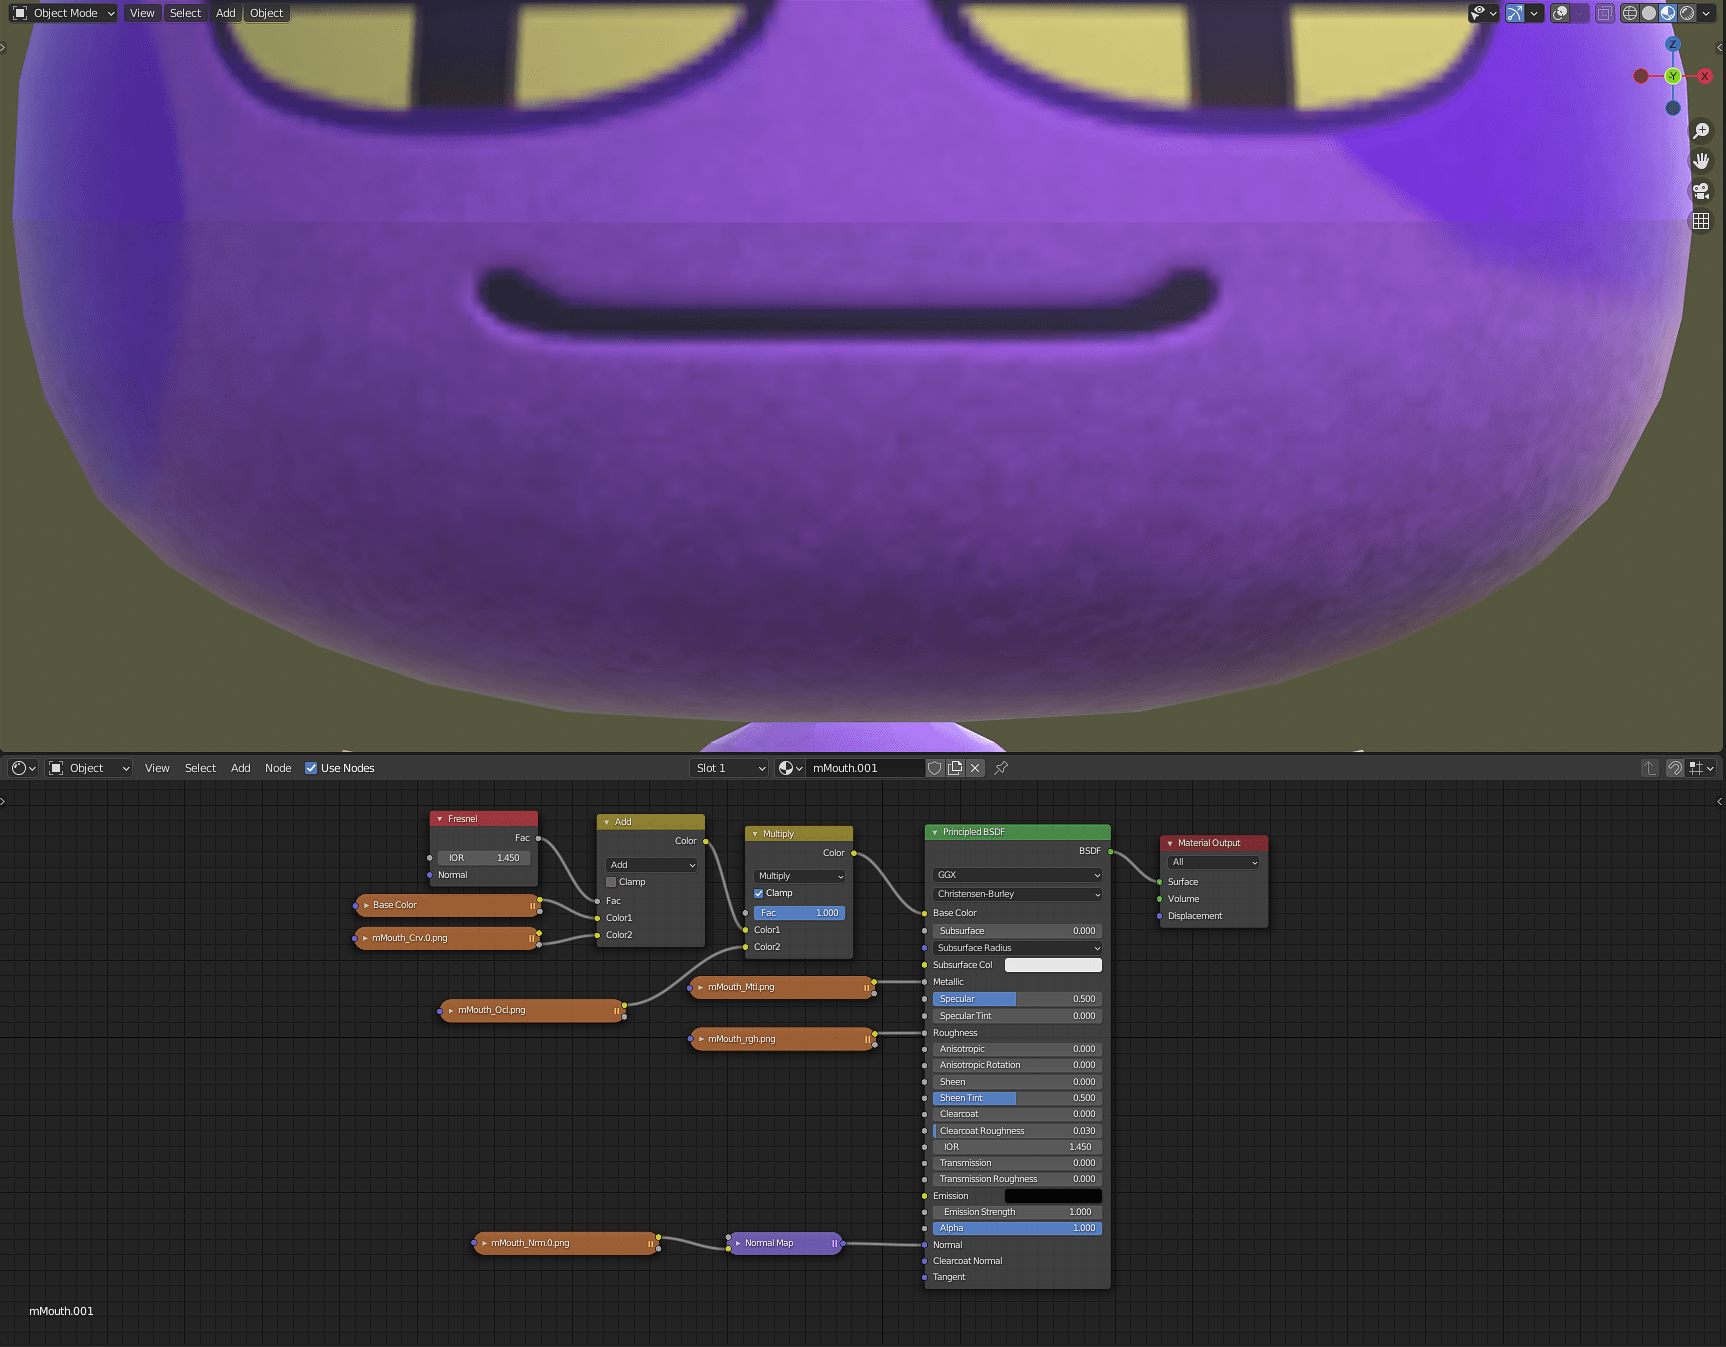1726x1347 pixels.
Task: Collapse the Principled BSDF node header
Action: tap(935, 832)
